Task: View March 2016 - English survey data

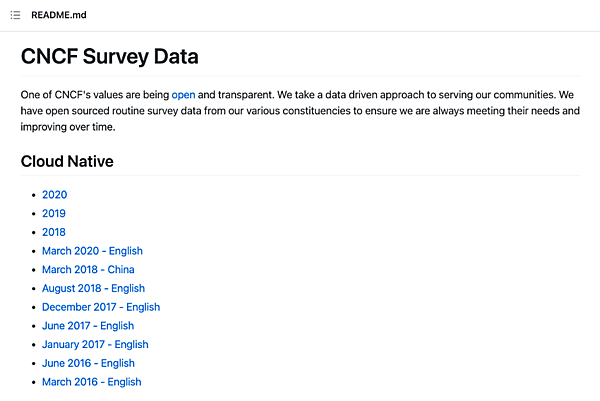Action: click(x=91, y=382)
